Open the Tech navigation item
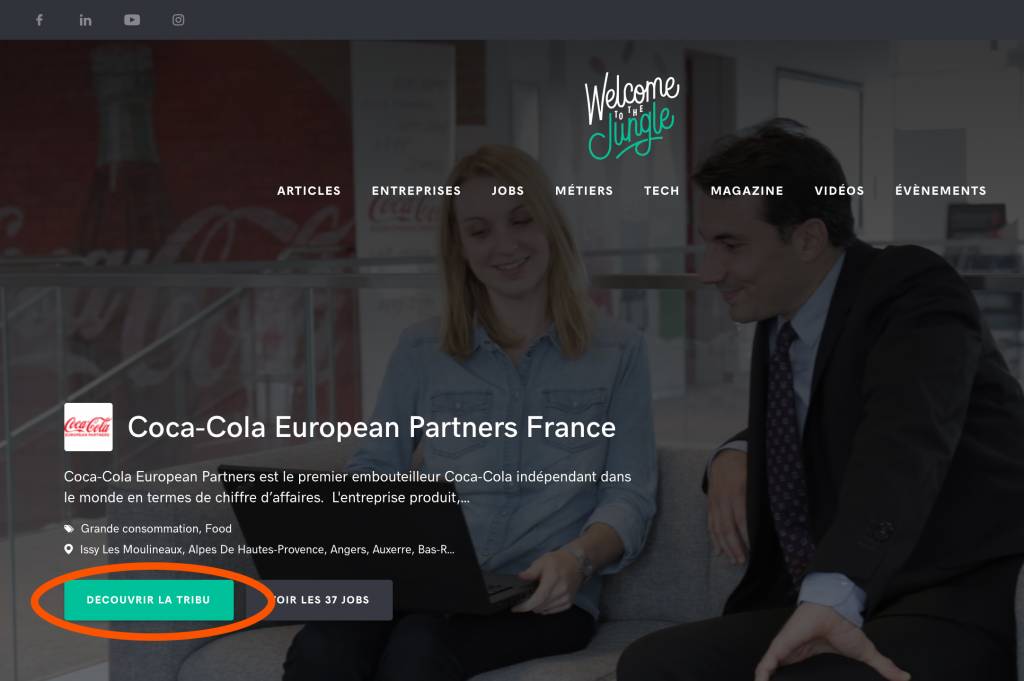This screenshot has width=1024, height=681. [x=662, y=191]
